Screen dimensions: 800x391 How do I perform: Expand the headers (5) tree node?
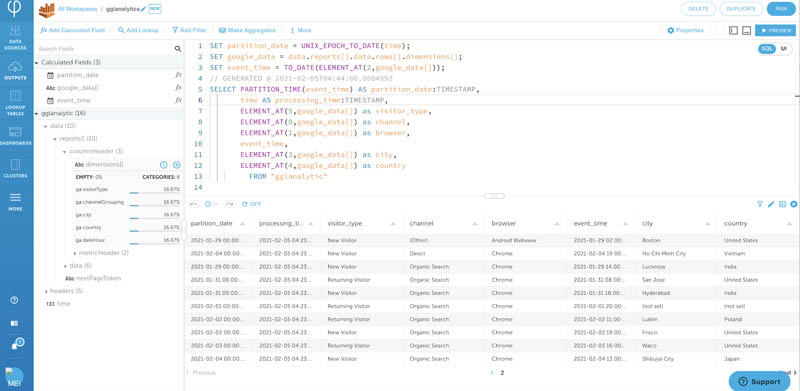[46, 291]
